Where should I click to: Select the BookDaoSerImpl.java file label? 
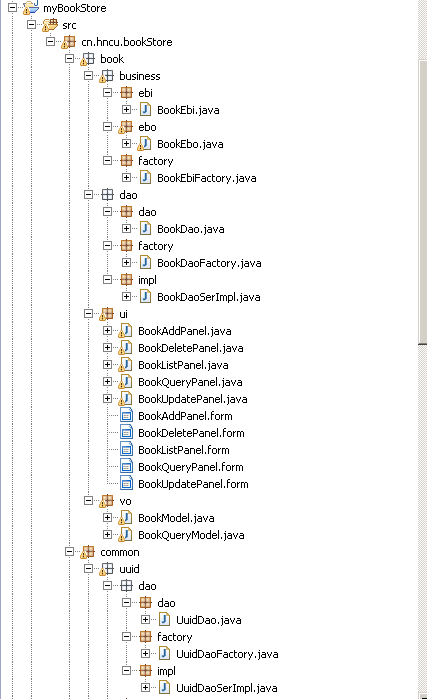click(x=209, y=297)
